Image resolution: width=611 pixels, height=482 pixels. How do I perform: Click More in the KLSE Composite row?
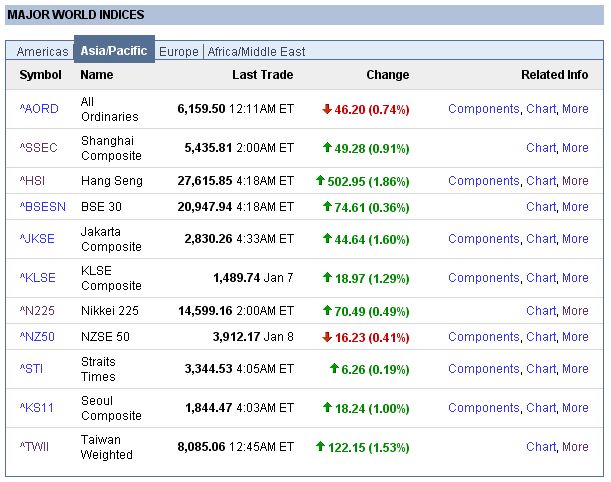(575, 277)
